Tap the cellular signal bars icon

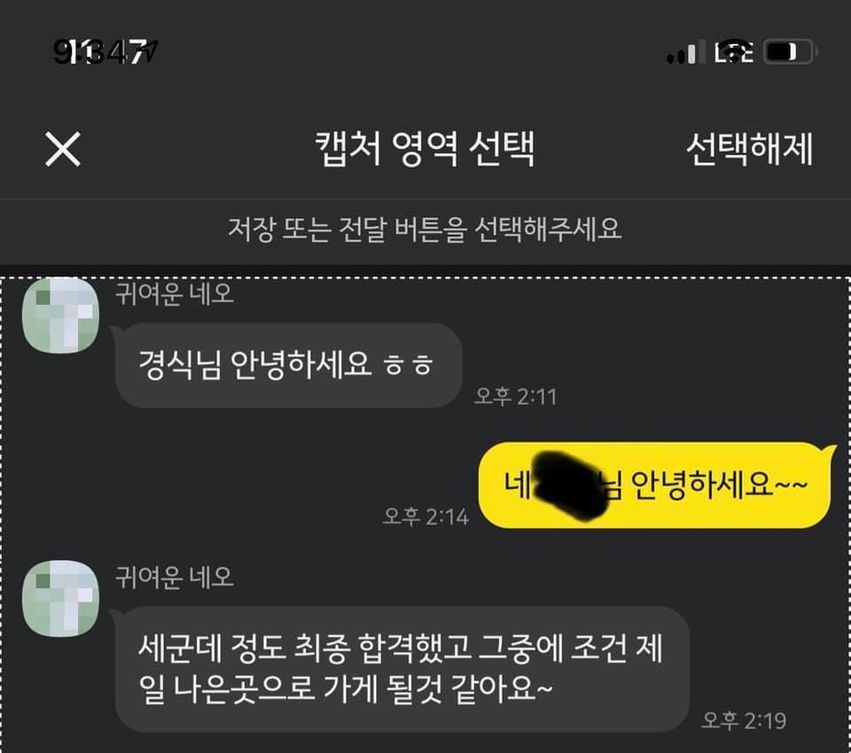pyautogui.click(x=682, y=53)
